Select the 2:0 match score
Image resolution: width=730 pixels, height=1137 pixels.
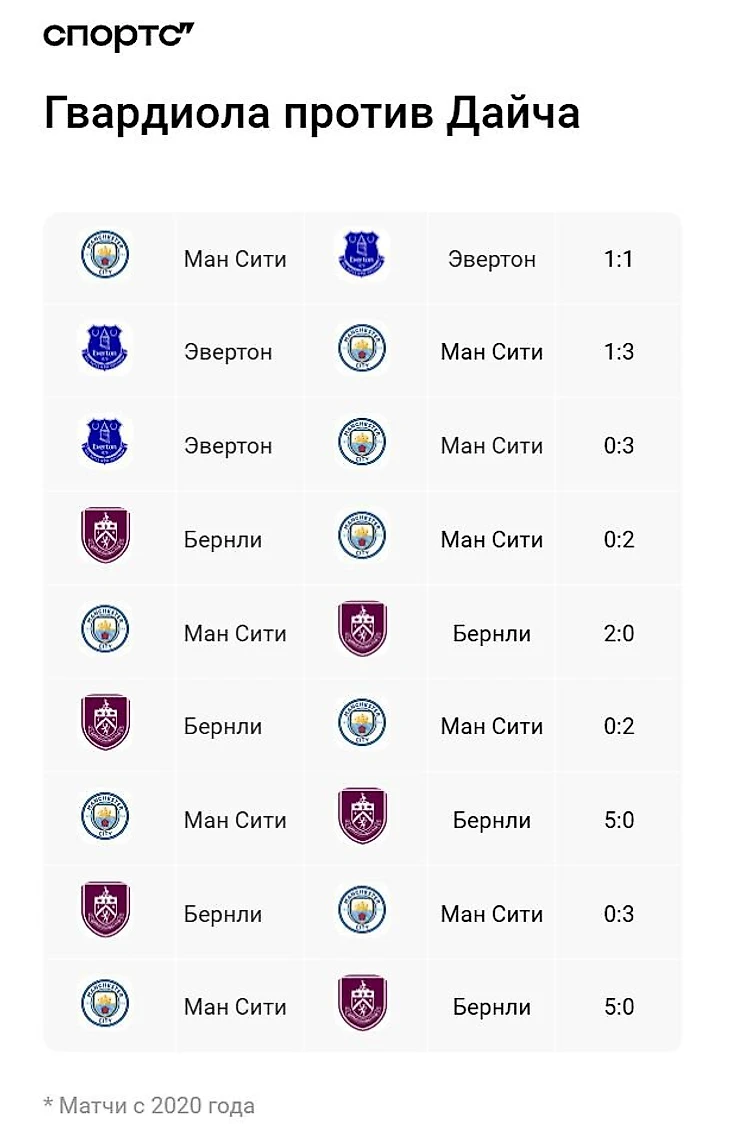(619, 633)
